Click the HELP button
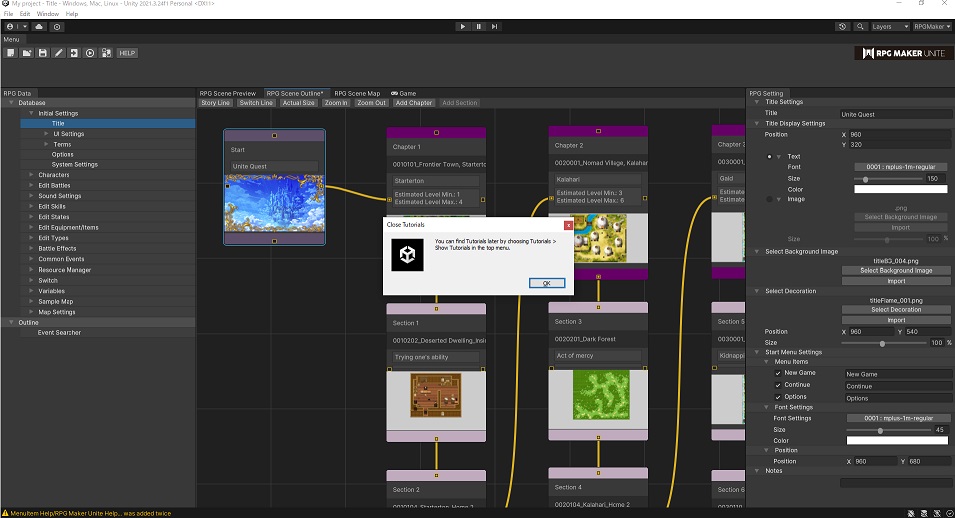 [127, 53]
